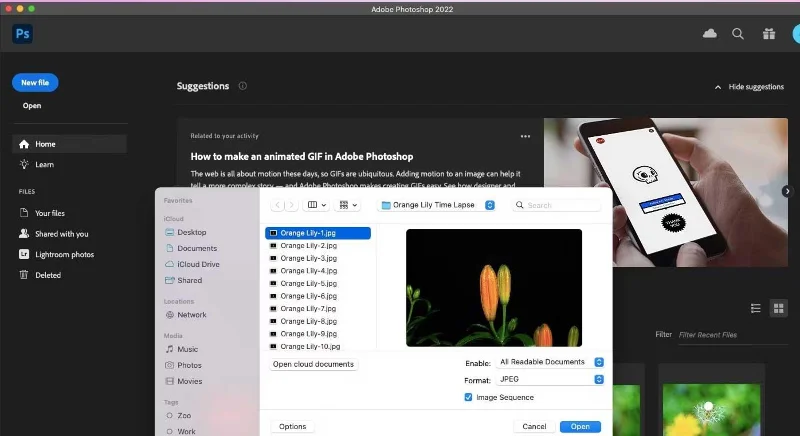Collapse suggestions with Hide suggestions

click(x=749, y=87)
